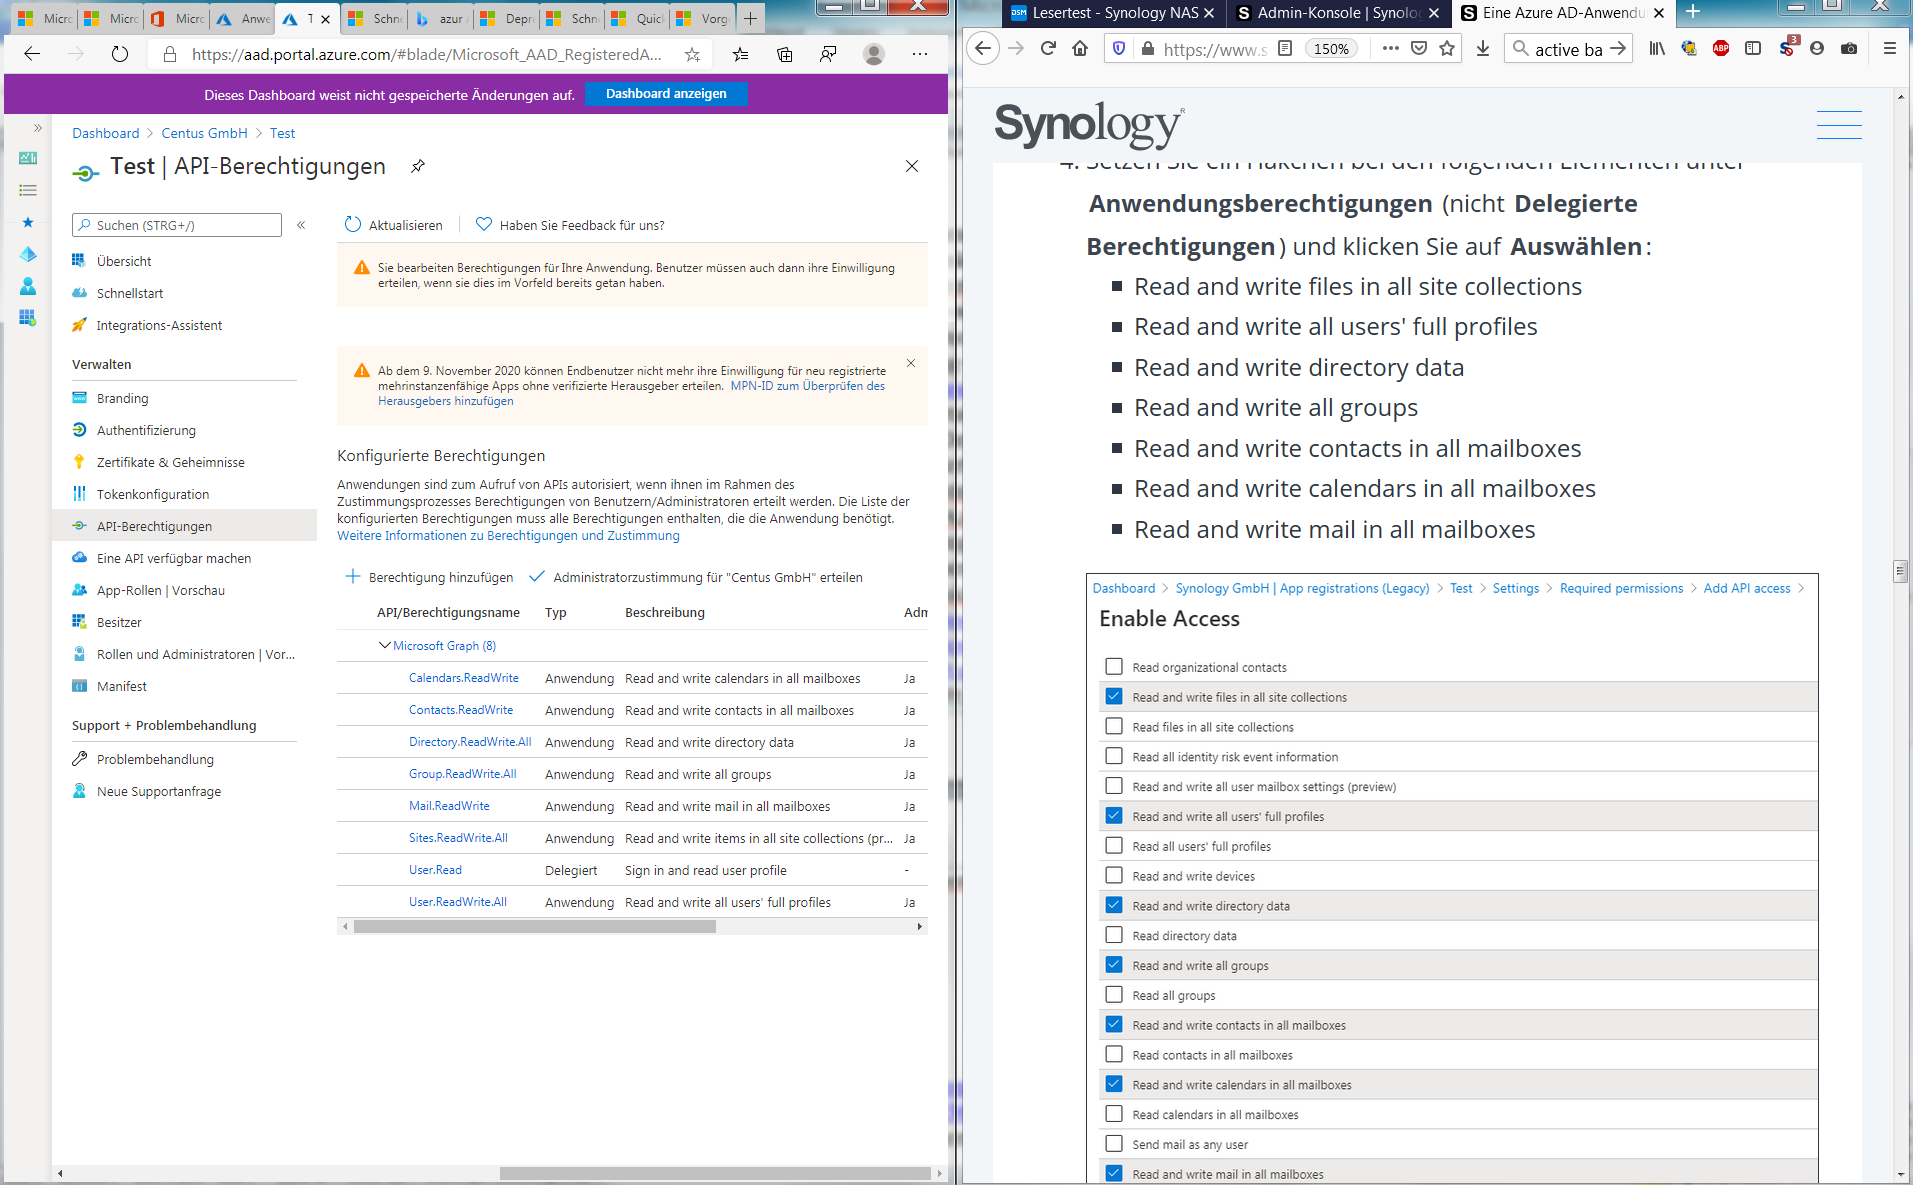Click Firefox search box with active ba
The image size is (1913, 1185).
click(x=1568, y=49)
